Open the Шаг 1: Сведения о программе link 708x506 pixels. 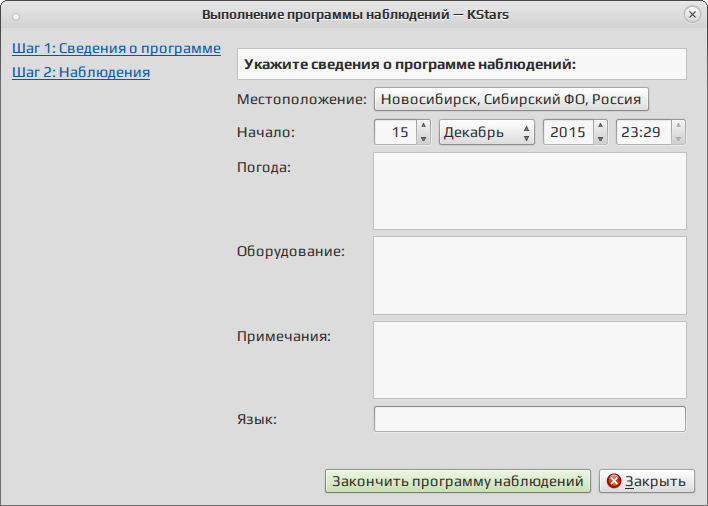[x=116, y=48]
